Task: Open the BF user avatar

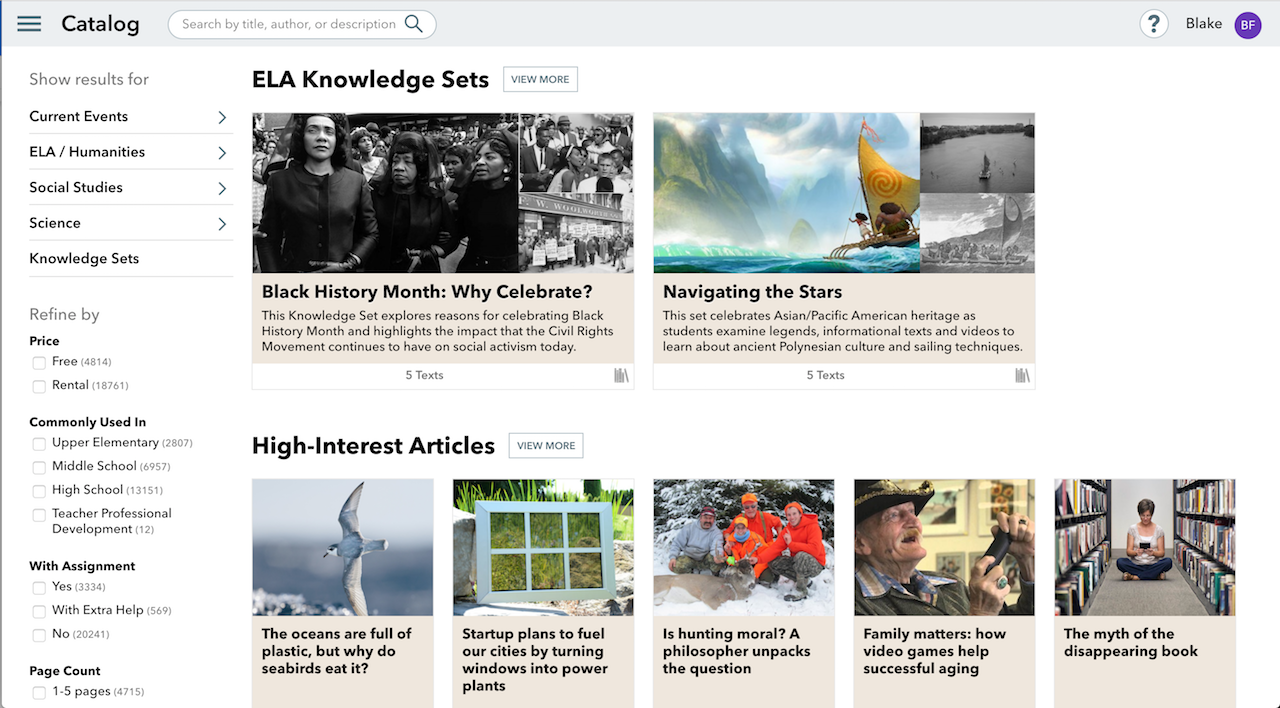Action: (1248, 25)
